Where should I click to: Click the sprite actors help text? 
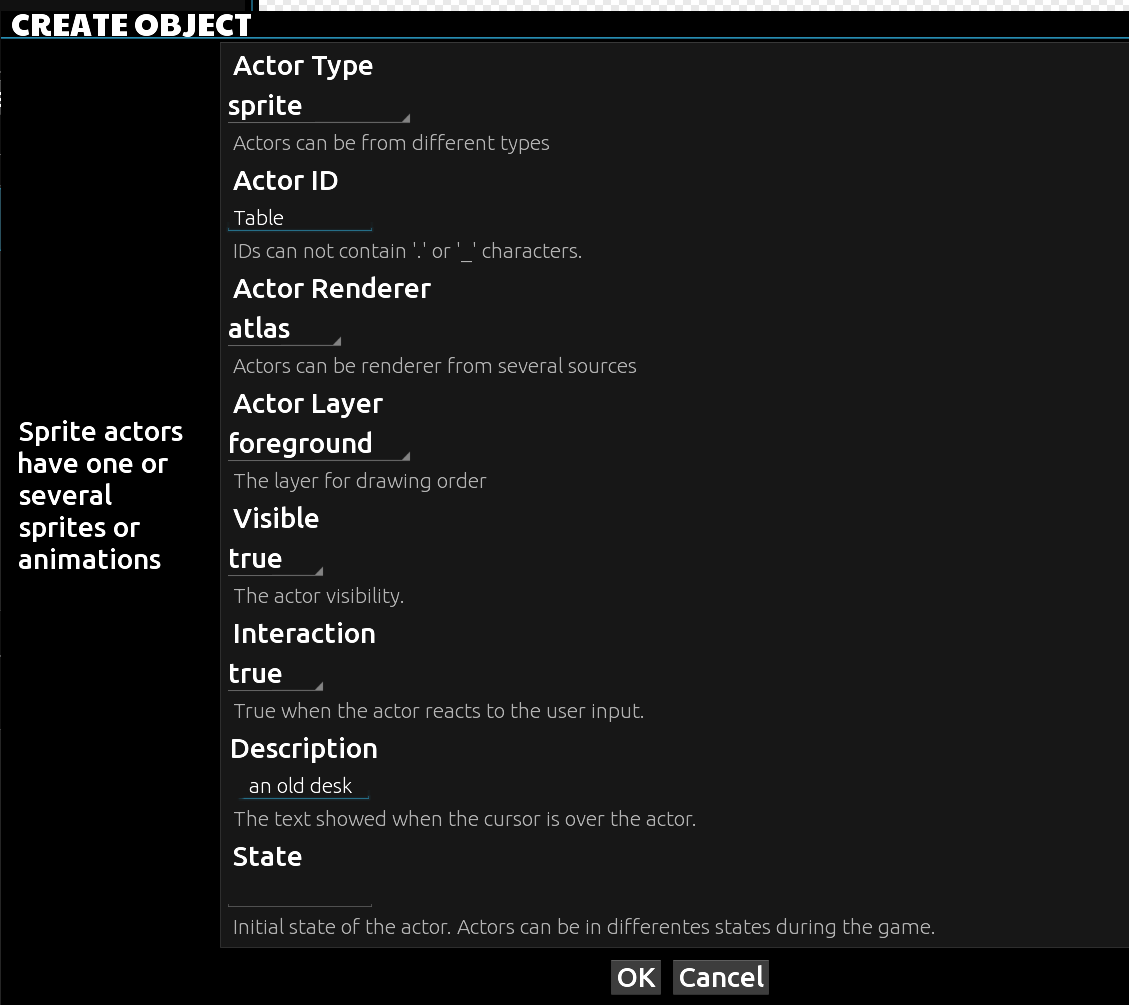coord(99,495)
